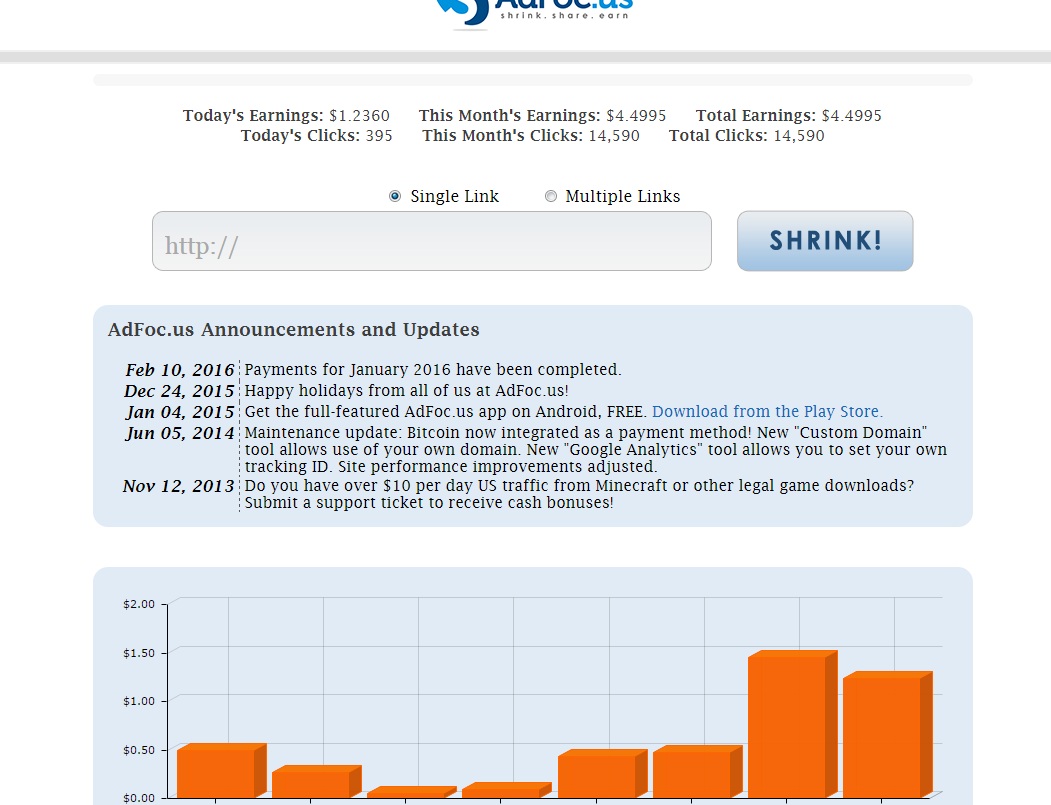Viewport: 1051px width, 805px height.
Task: Click the $0.50 axis label on chart
Action: [139, 750]
